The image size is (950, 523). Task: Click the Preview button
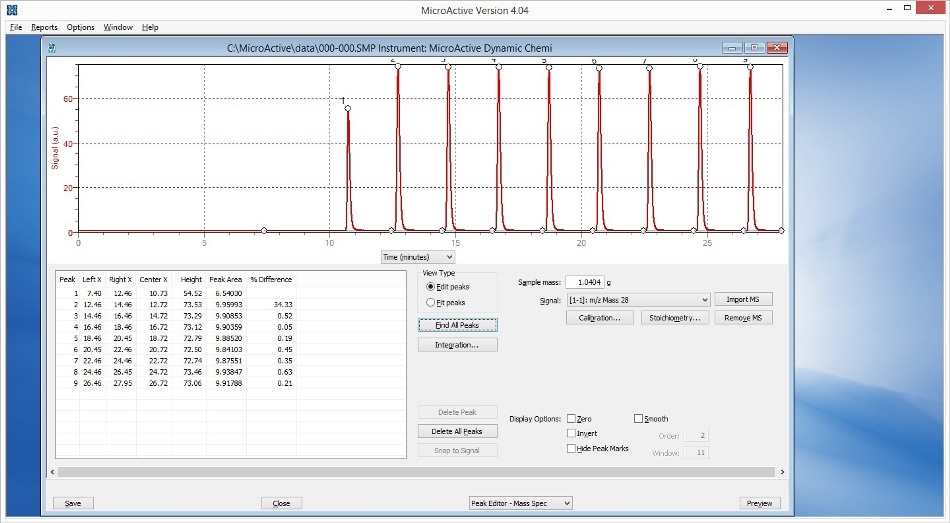coord(760,503)
